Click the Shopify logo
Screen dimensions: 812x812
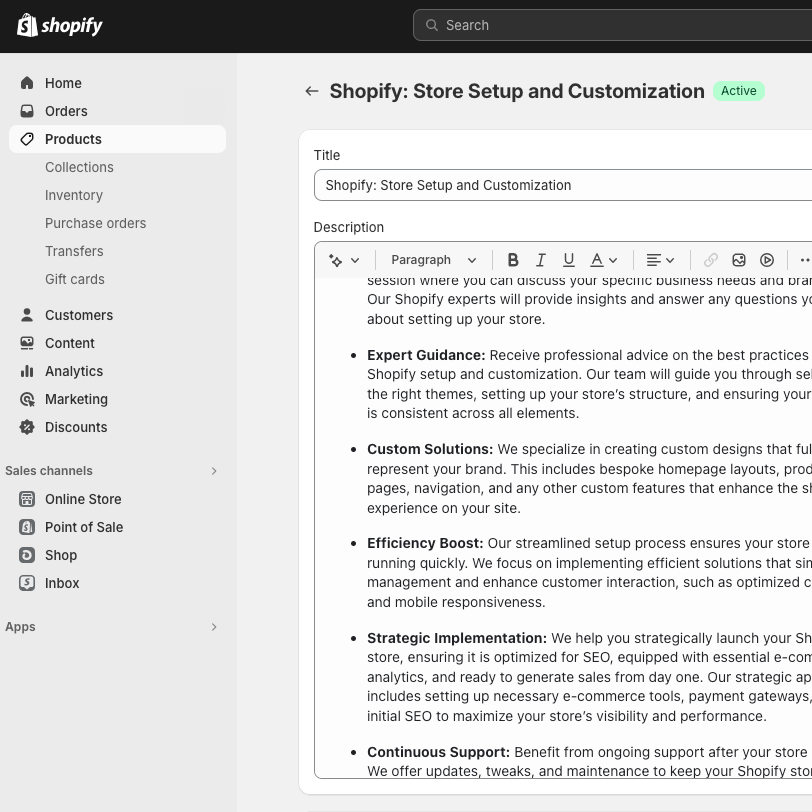[60, 25]
